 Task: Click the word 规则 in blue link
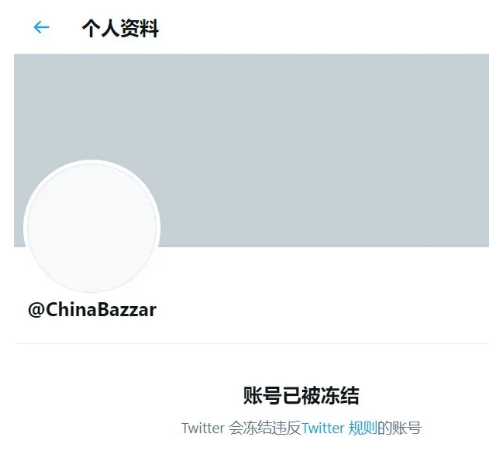coord(363,428)
